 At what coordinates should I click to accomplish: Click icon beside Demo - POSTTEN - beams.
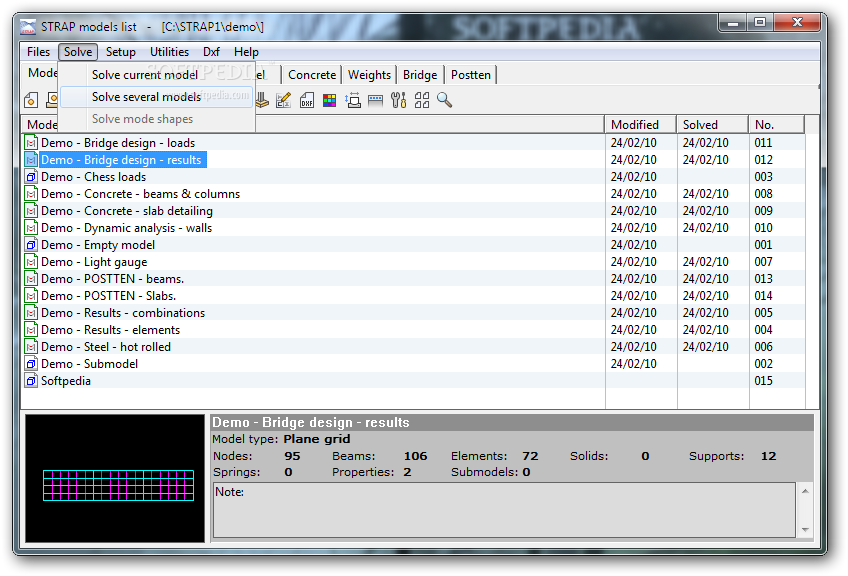[x=31, y=279]
